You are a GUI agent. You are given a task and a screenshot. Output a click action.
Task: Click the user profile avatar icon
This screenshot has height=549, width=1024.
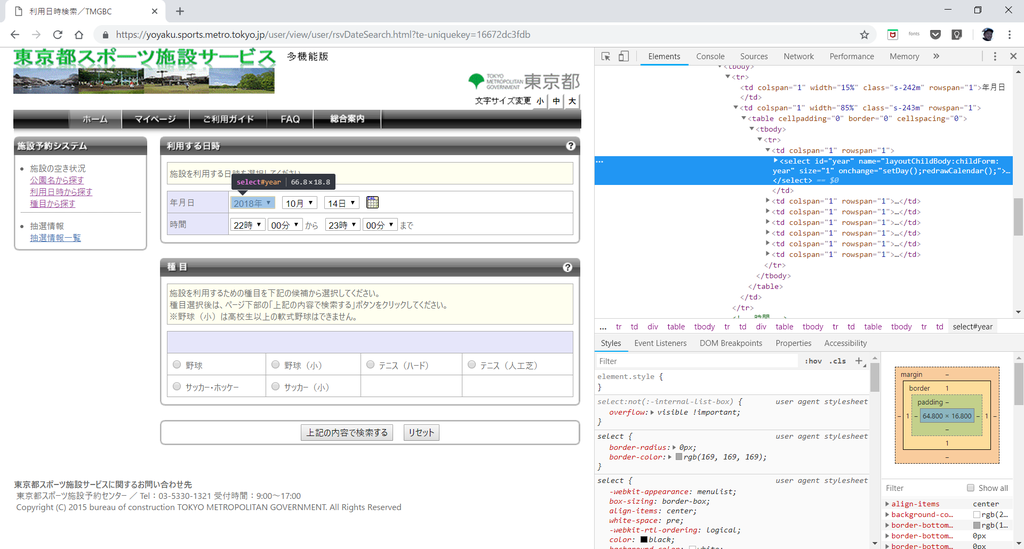click(x=987, y=35)
